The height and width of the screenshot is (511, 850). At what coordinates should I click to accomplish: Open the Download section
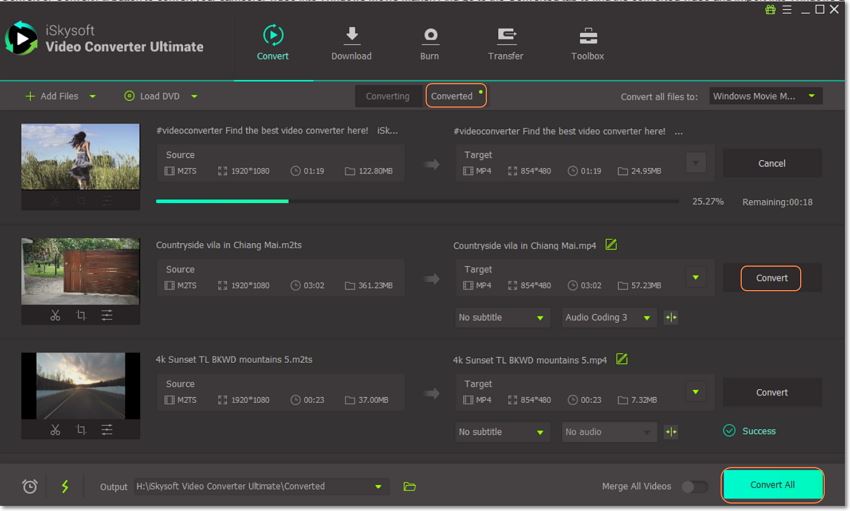click(351, 42)
